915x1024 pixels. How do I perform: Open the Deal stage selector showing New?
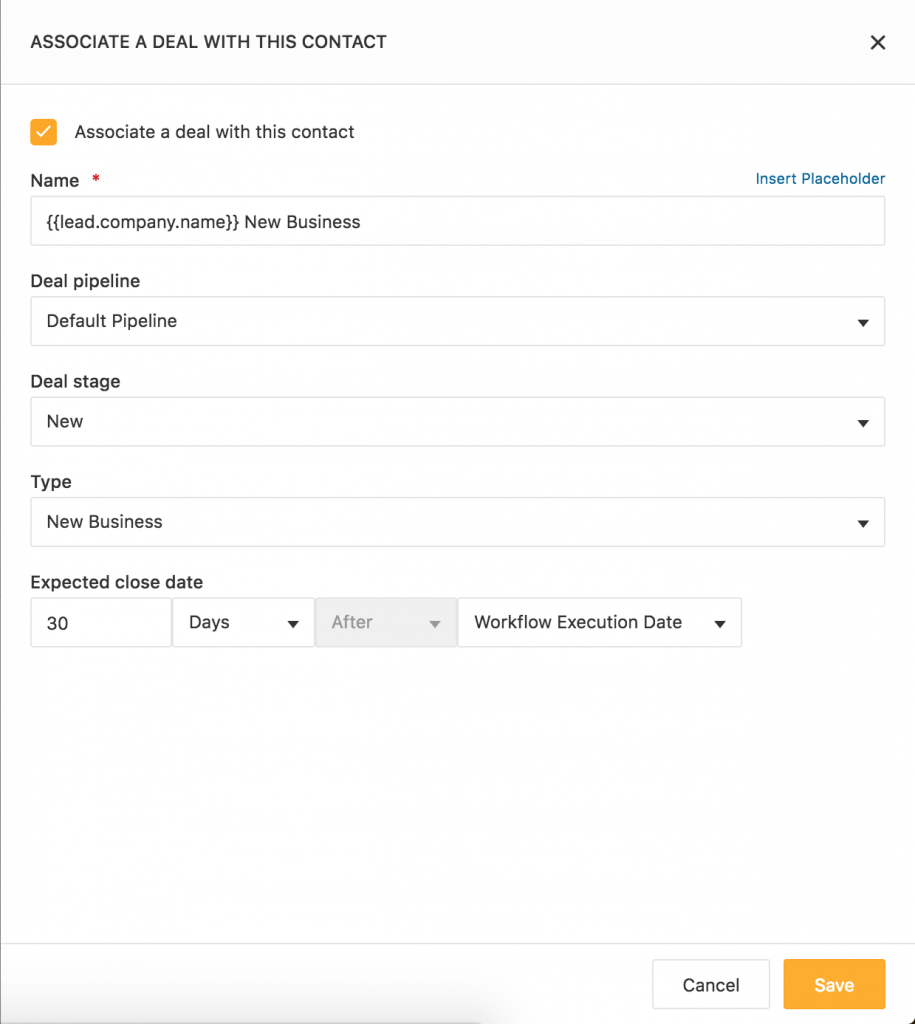(x=457, y=421)
